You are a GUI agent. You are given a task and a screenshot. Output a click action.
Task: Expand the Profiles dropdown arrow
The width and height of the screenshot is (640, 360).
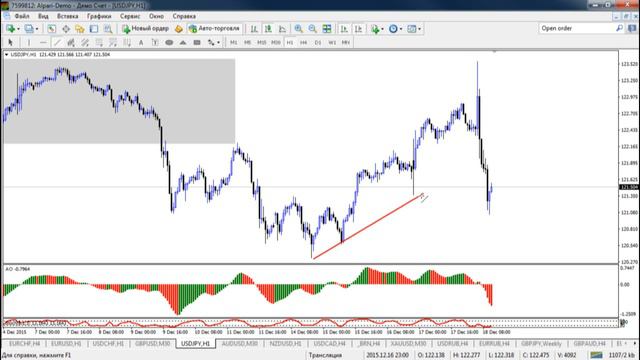click(x=37, y=29)
